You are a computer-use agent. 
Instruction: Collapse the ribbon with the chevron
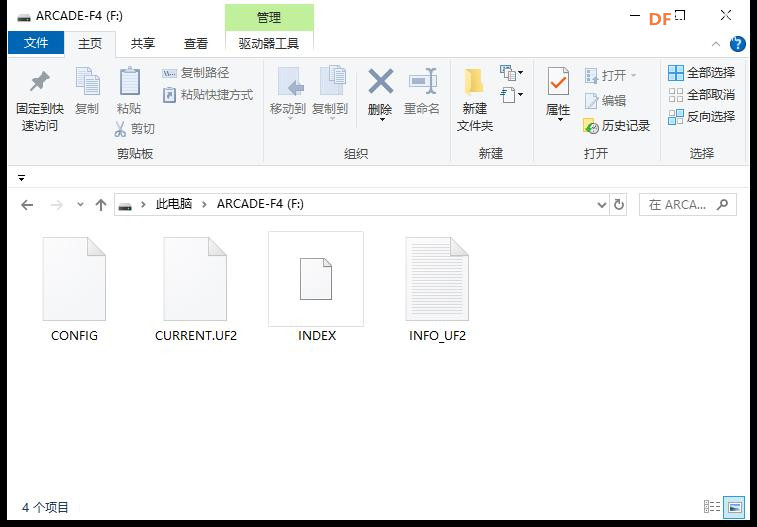tap(716, 44)
